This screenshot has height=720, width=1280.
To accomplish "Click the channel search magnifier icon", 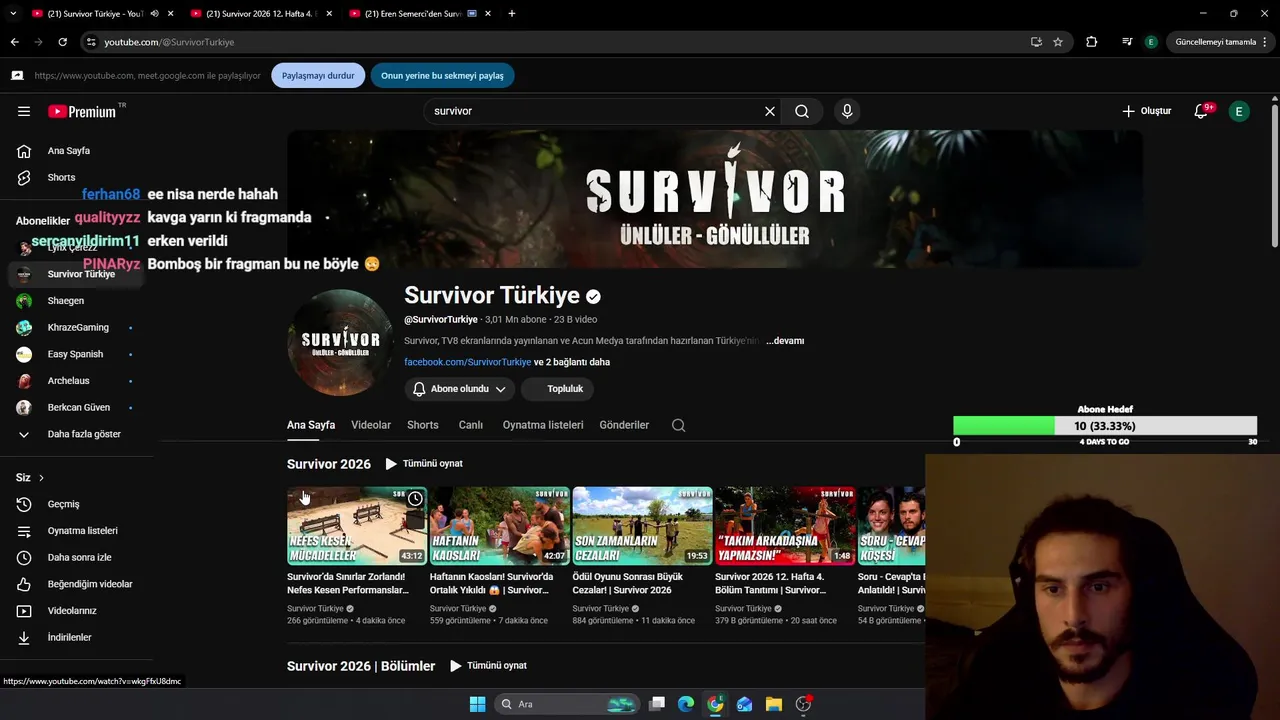I will tap(678, 425).
